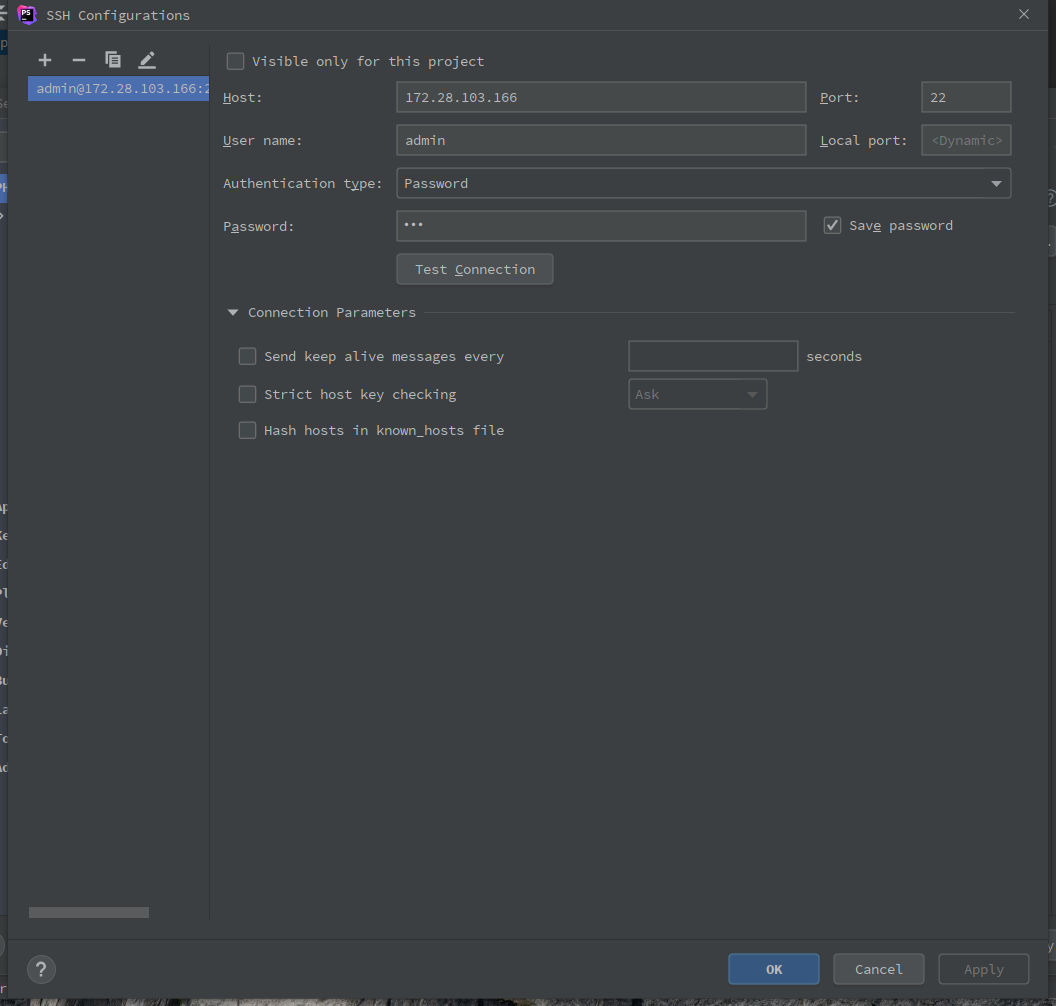Collapse the Connection Parameters section
This screenshot has width=1056, height=1006.
(x=233, y=313)
